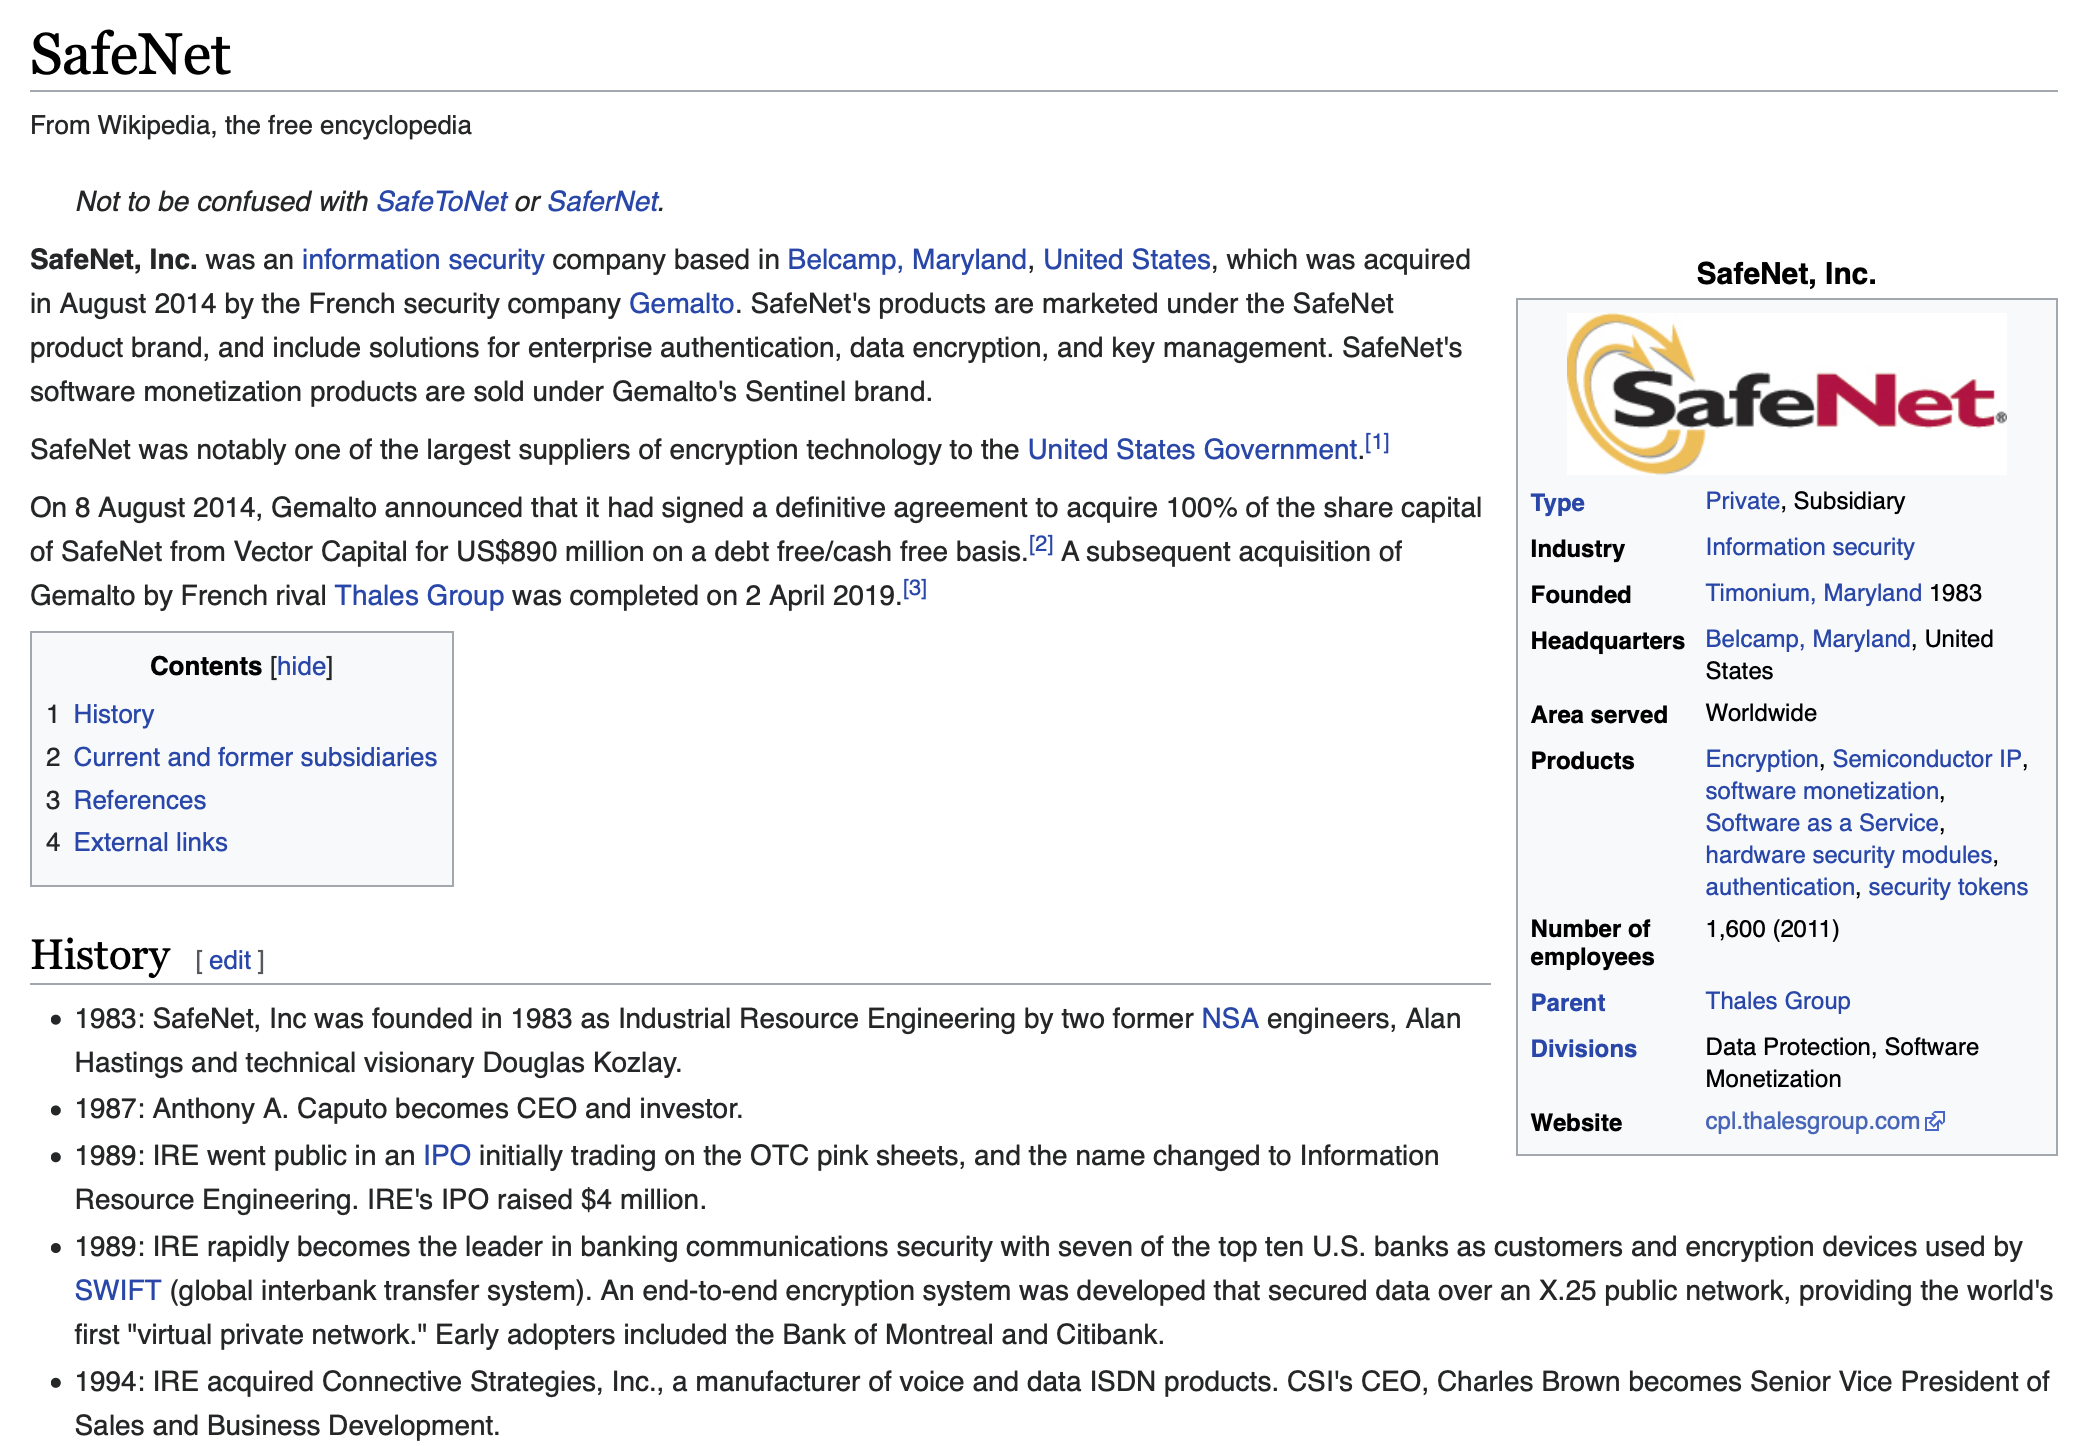Open Parent label link in infobox
The height and width of the screenshot is (1446, 2094).
[x=1567, y=1003]
